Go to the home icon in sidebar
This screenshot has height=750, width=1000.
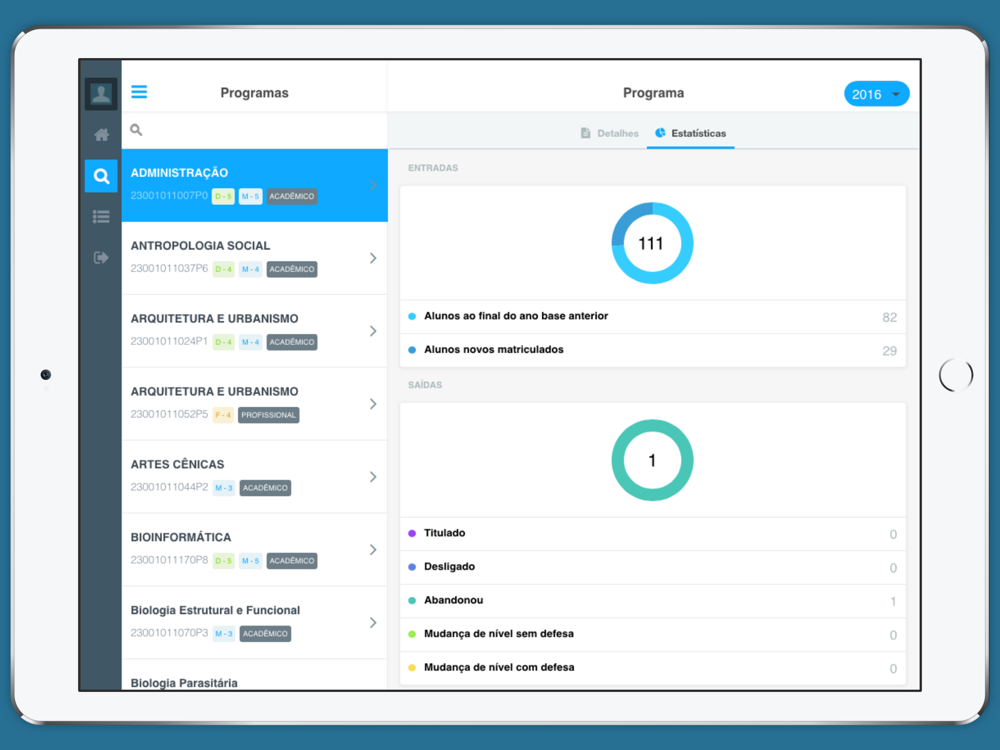point(101,135)
